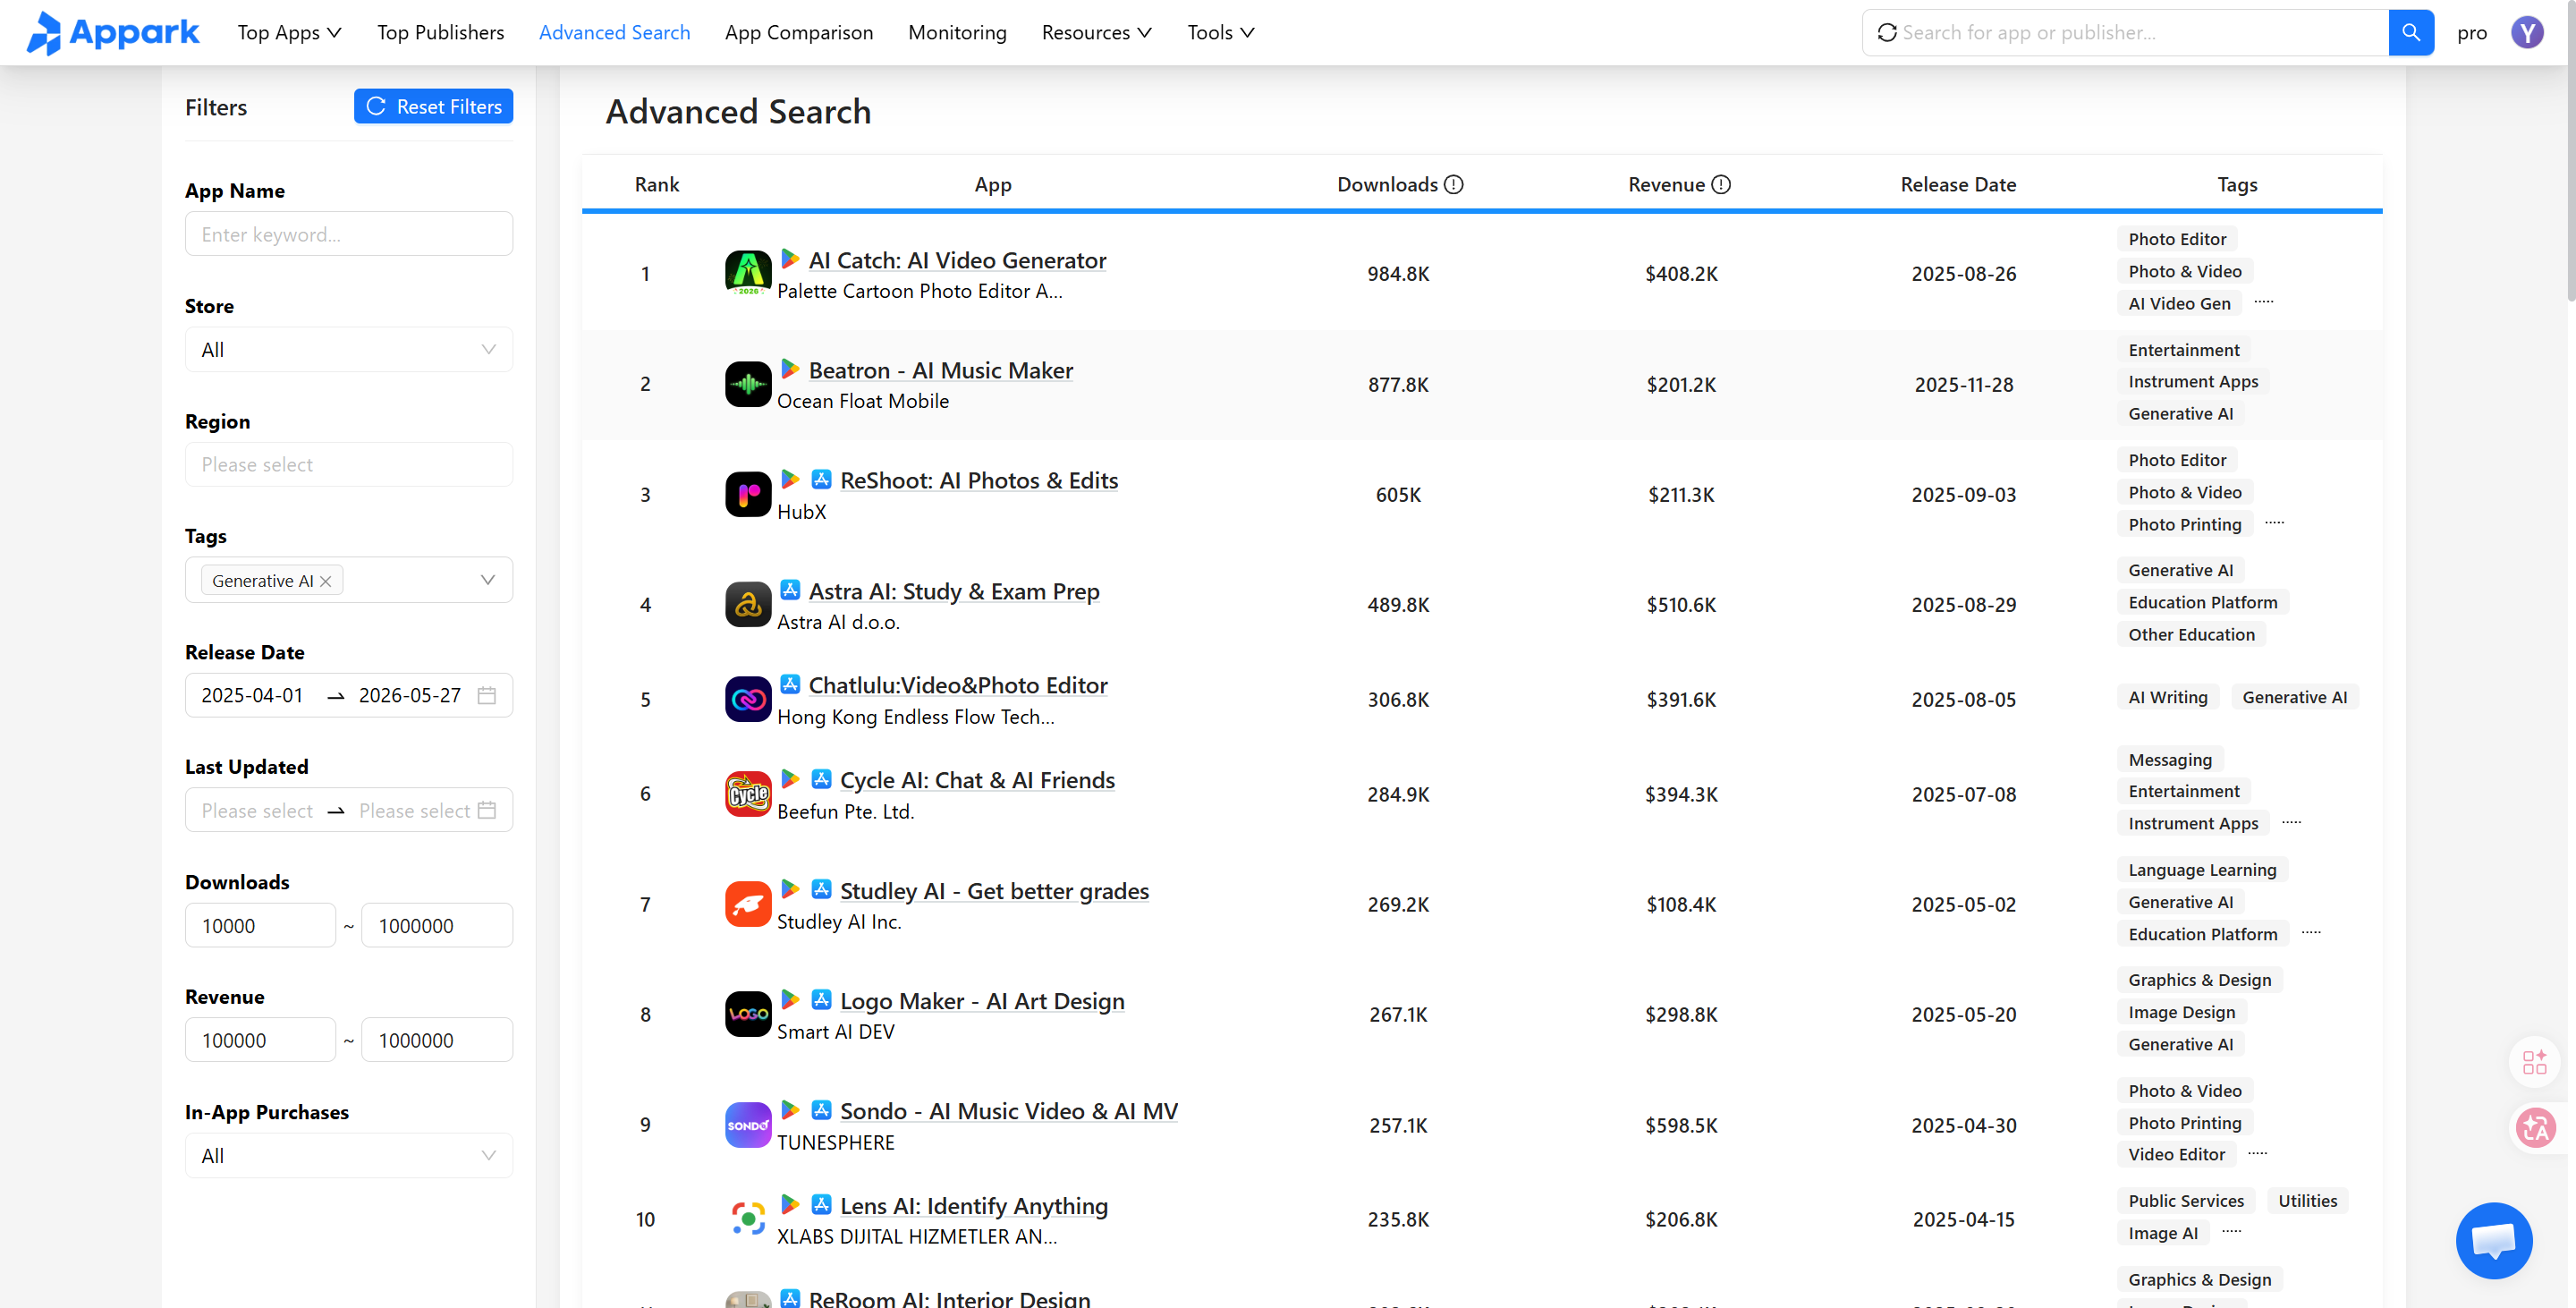The width and height of the screenshot is (2576, 1308).
Task: Open the Region select dropdown
Action: pyautogui.click(x=349, y=465)
